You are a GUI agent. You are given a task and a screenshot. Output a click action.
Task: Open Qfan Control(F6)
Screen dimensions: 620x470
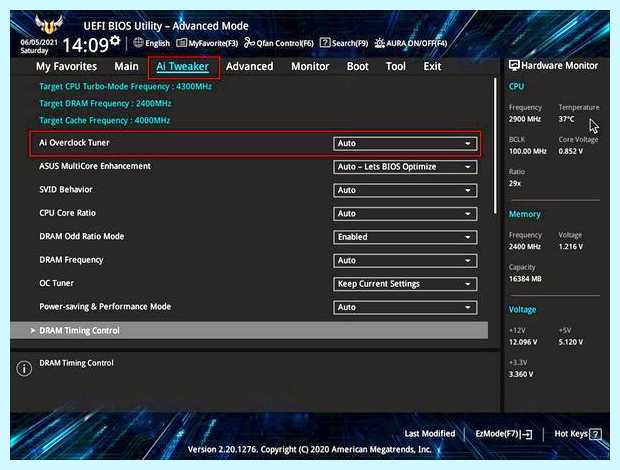click(x=279, y=43)
